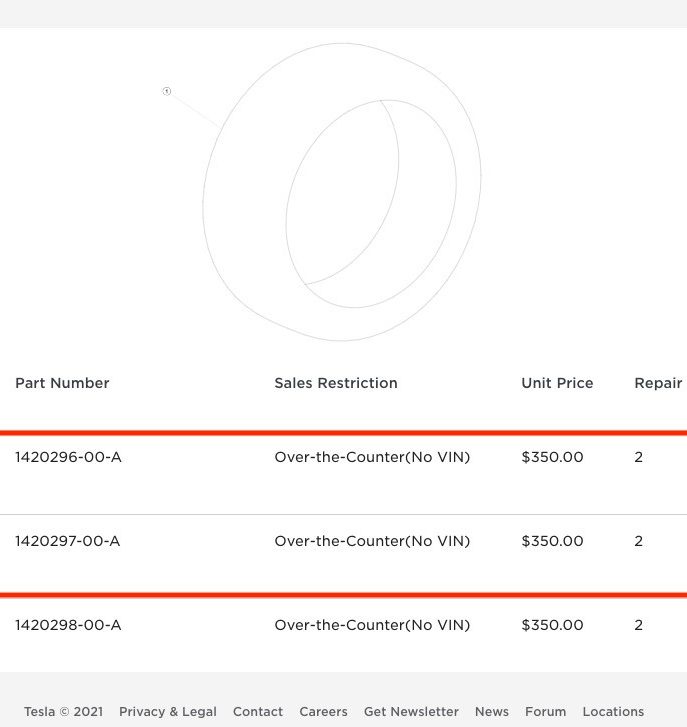Select part number 1420298-00-A
This screenshot has height=727, width=687.
pos(68,625)
